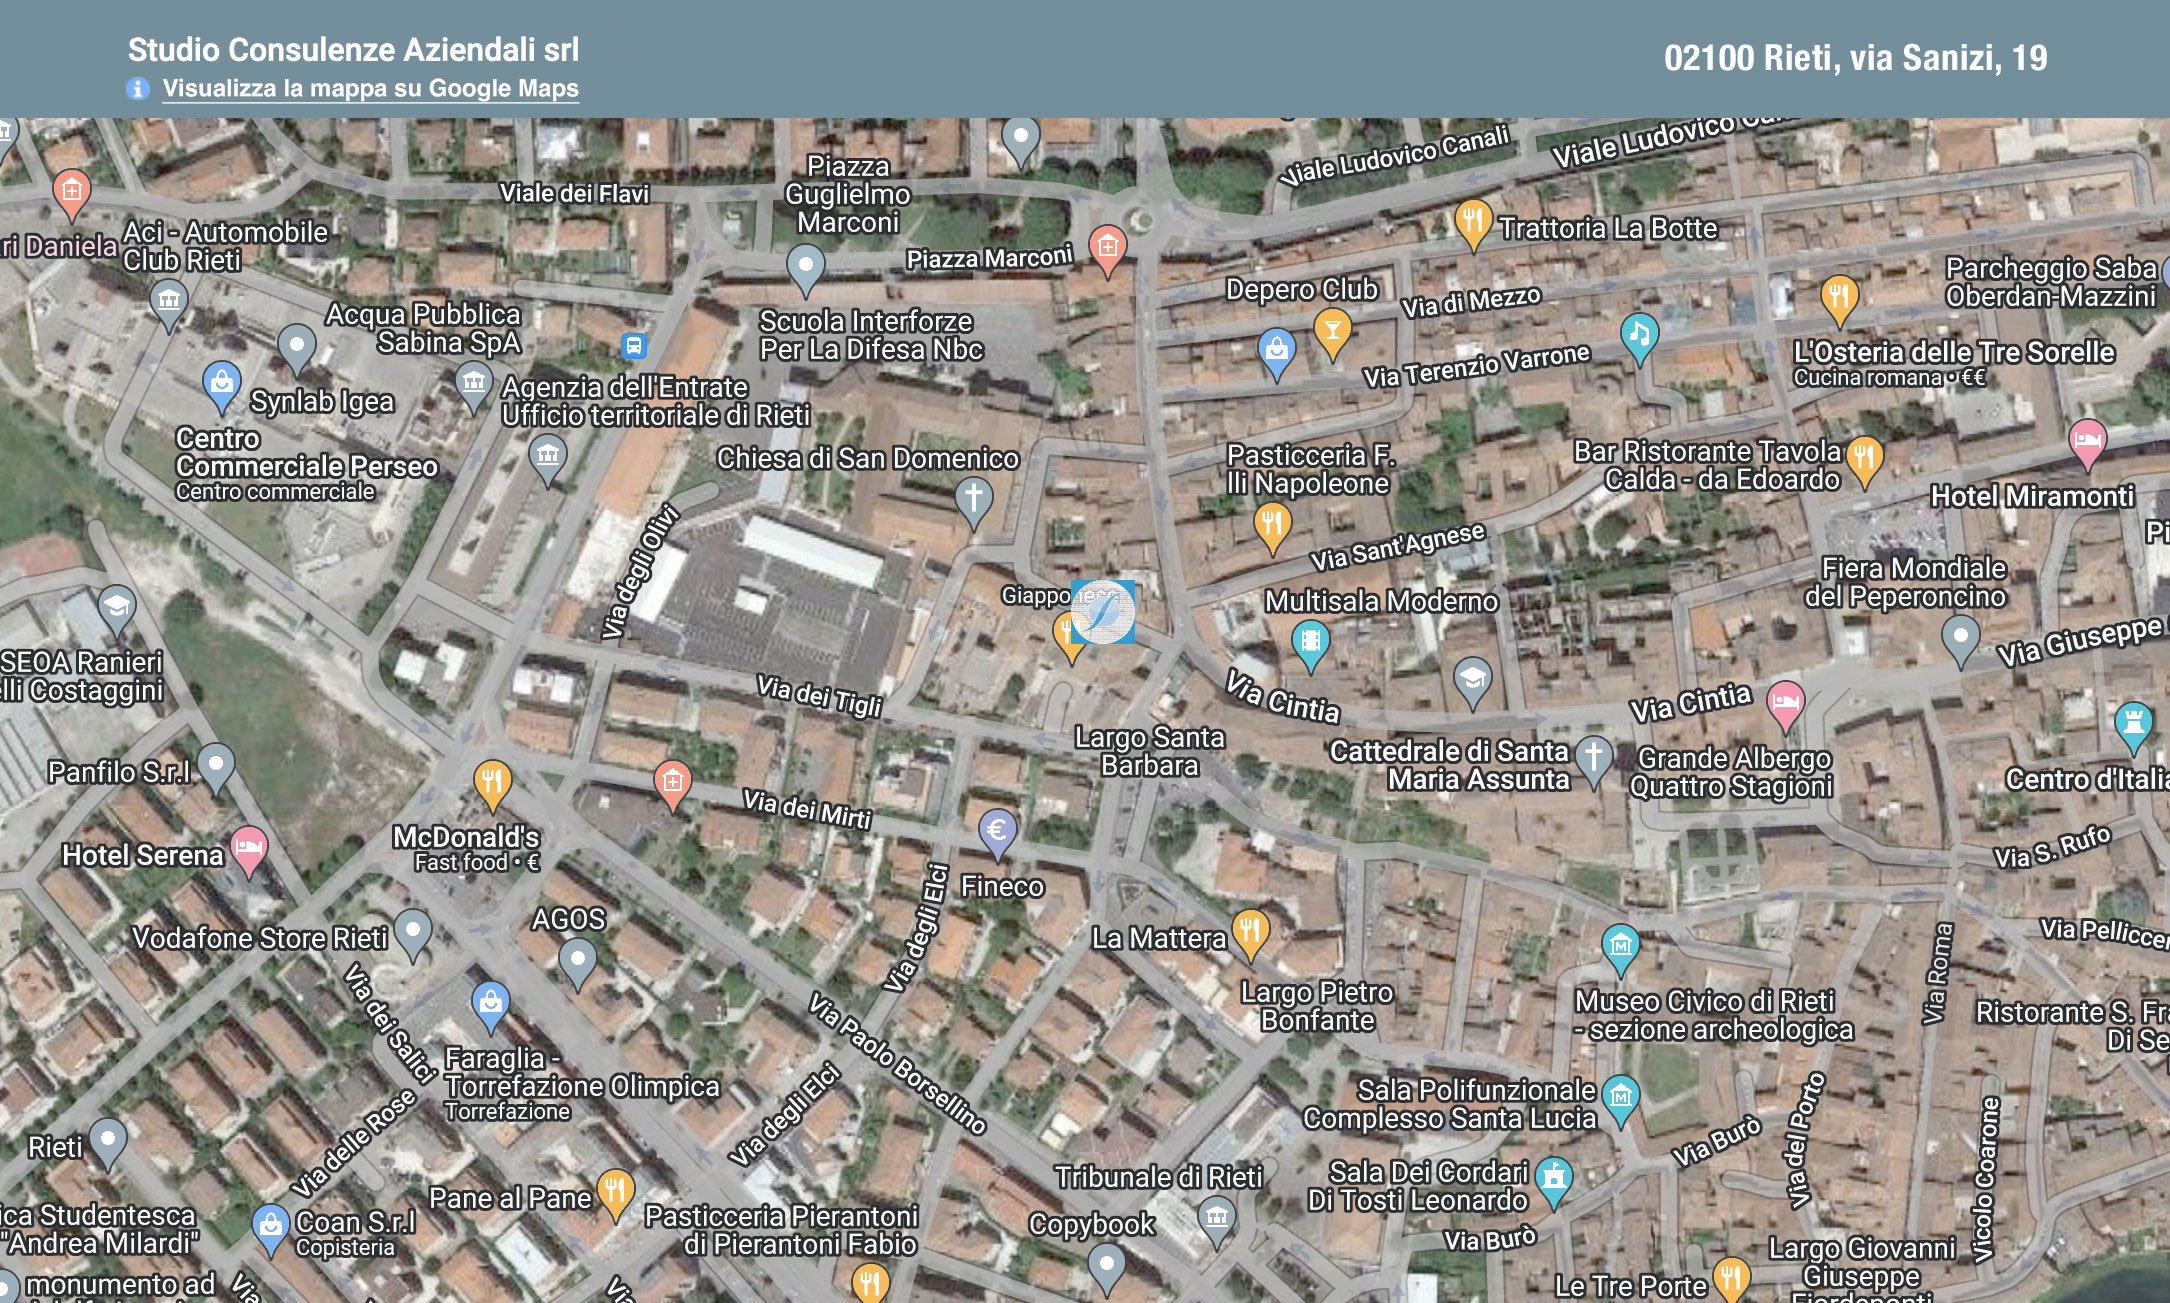Image resolution: width=2170 pixels, height=1303 pixels.
Task: Click the Coan S.r.l copisteria shop pin
Action: pos(270,1229)
